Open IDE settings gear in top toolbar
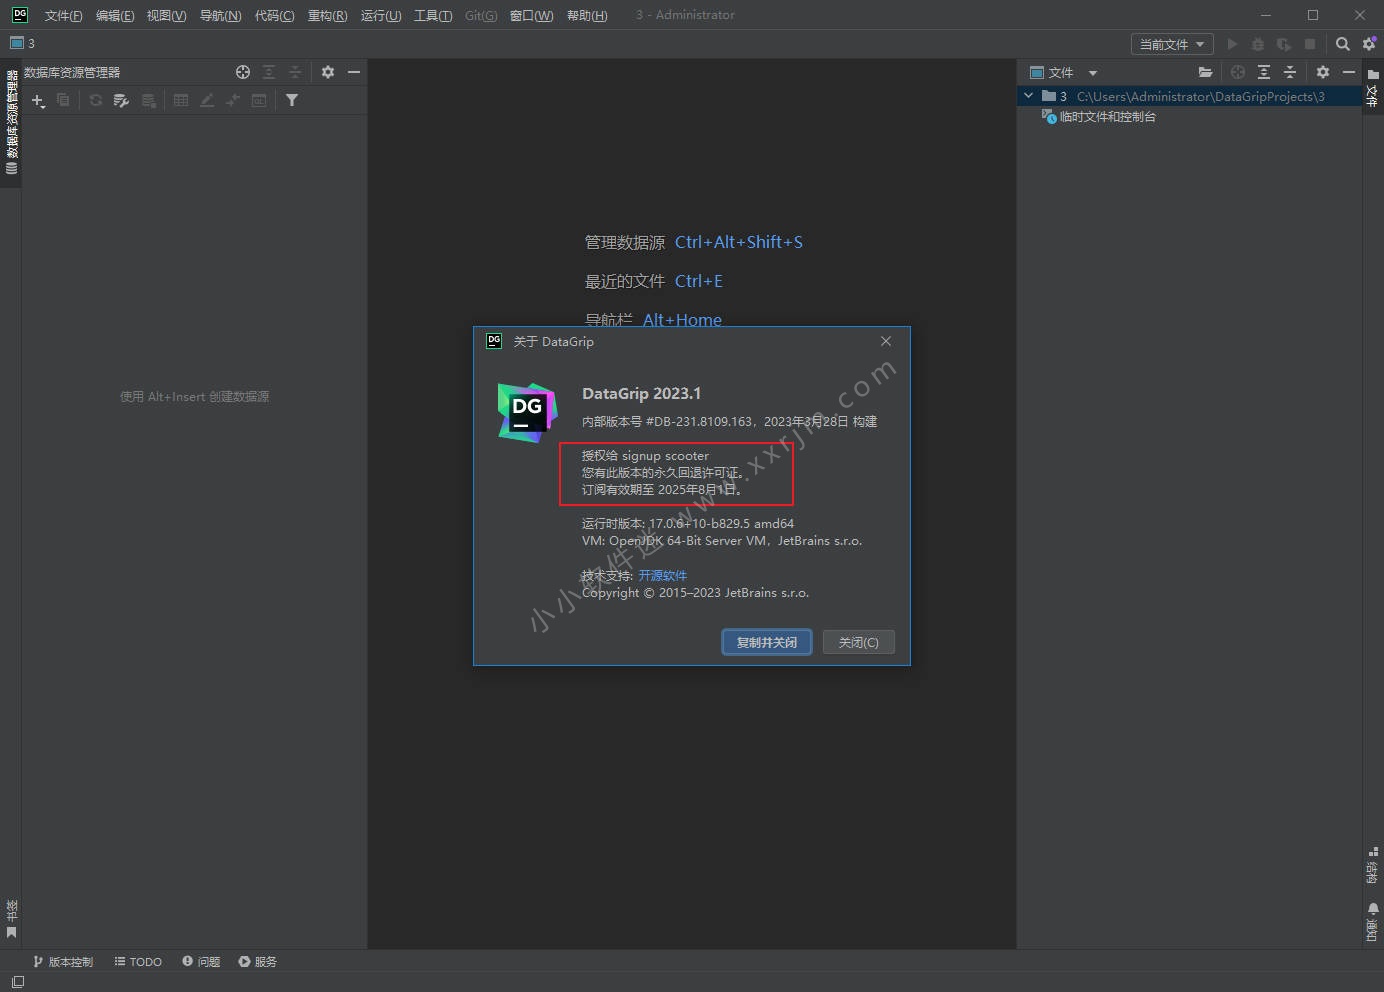The height and width of the screenshot is (992, 1384). [x=1369, y=44]
